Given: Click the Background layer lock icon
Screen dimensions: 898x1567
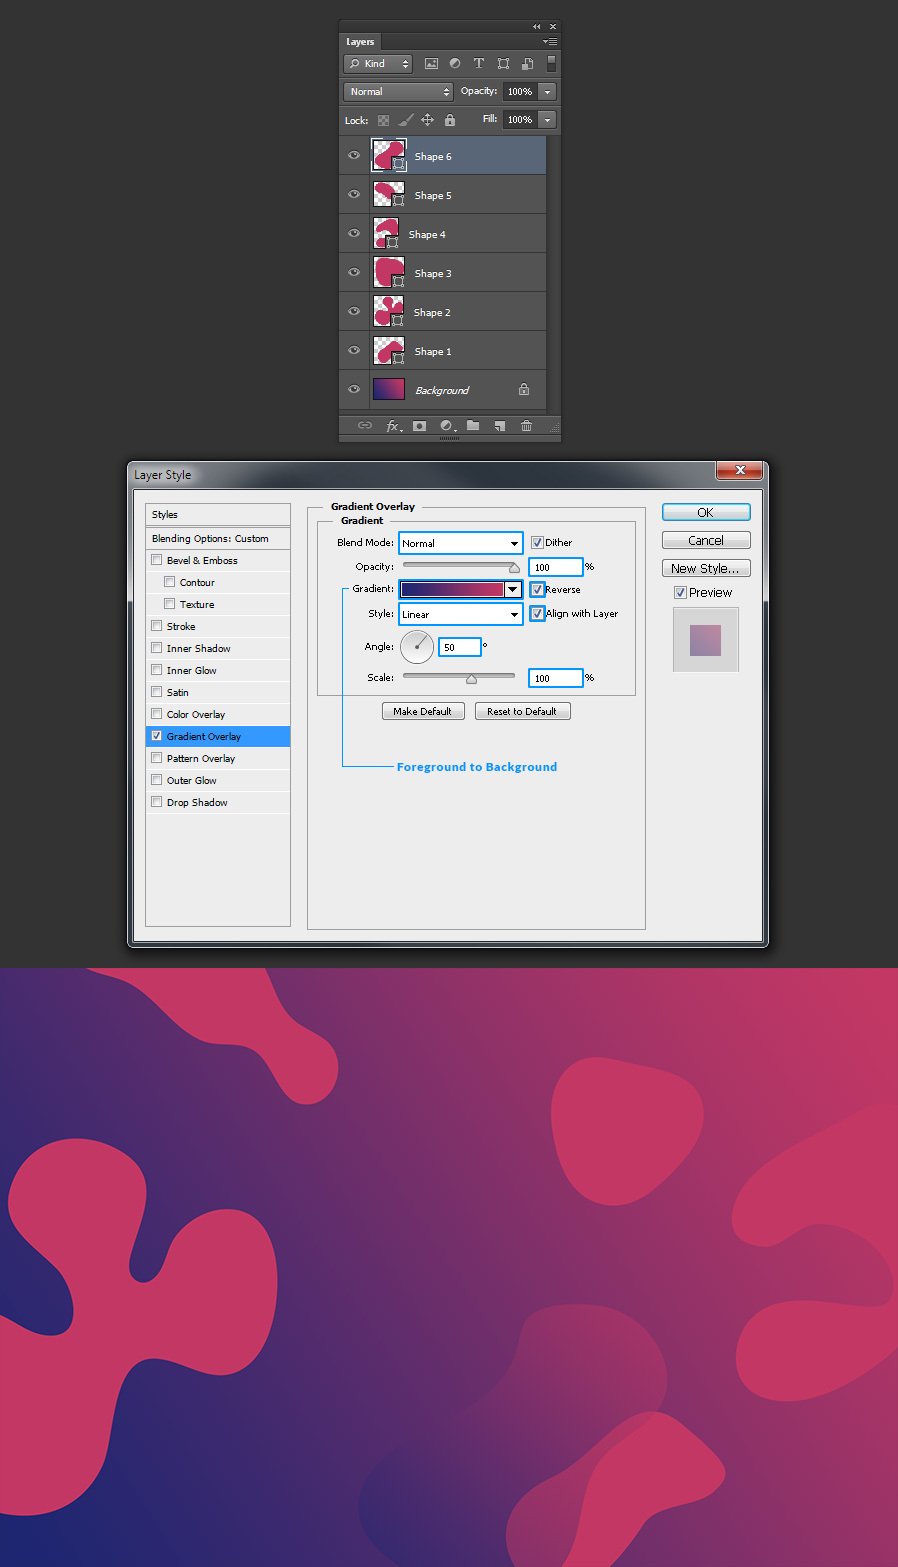Looking at the screenshot, I should pyautogui.click(x=524, y=390).
